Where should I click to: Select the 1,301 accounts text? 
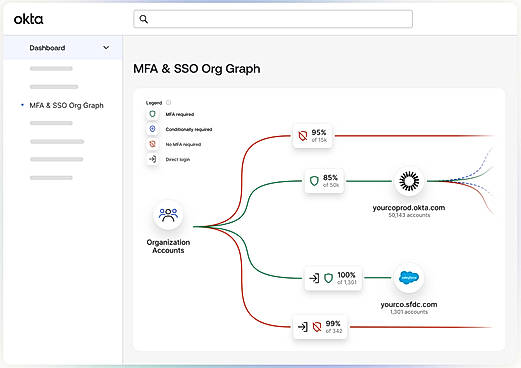pos(409,312)
